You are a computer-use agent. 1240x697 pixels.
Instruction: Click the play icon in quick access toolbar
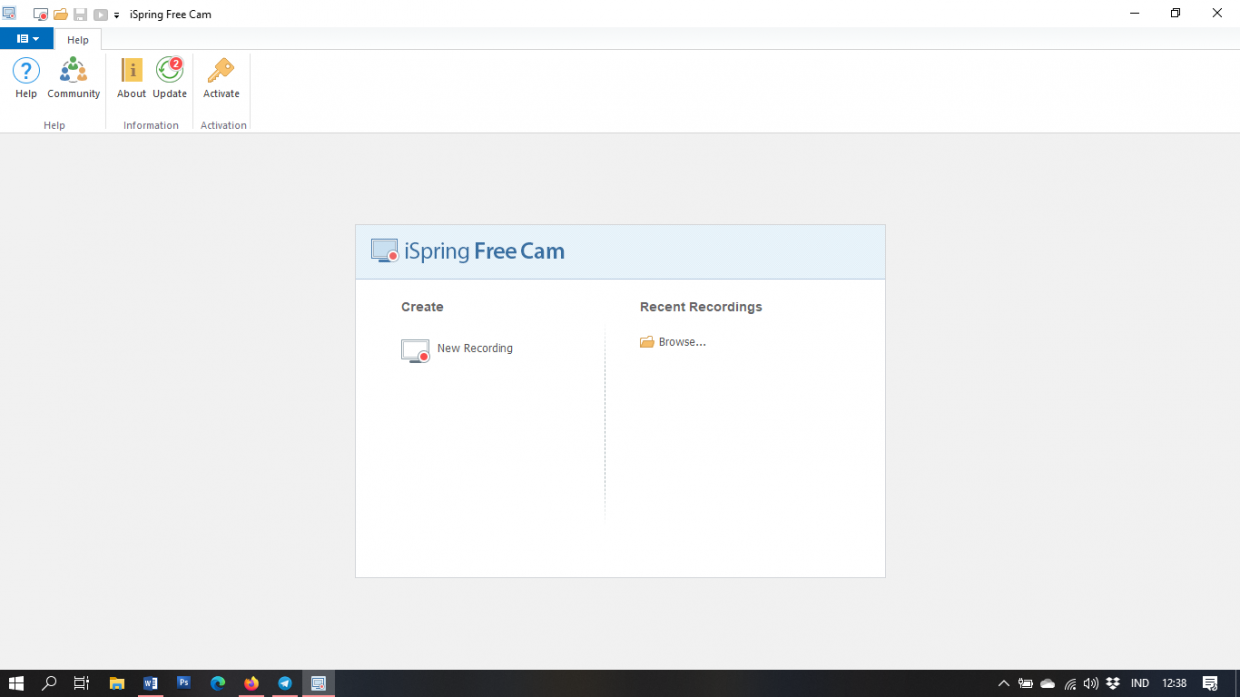tap(100, 14)
